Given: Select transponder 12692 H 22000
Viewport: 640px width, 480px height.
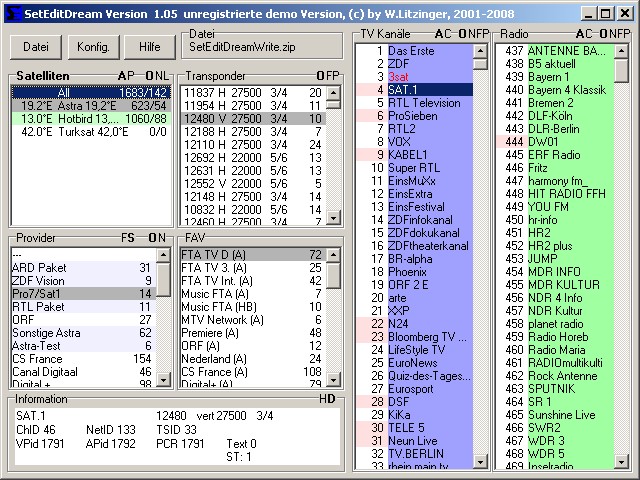Looking at the screenshot, I should pos(253,158).
